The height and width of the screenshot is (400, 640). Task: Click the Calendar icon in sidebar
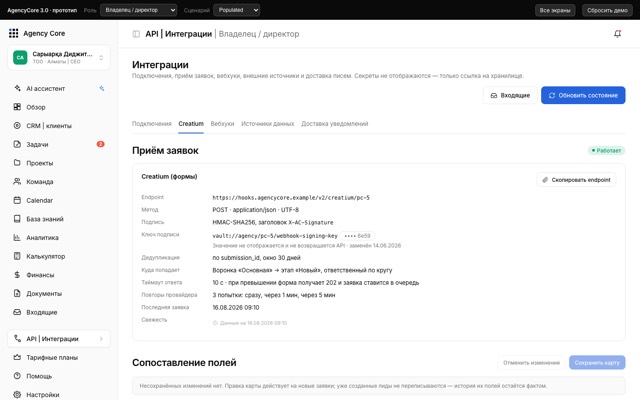17,200
